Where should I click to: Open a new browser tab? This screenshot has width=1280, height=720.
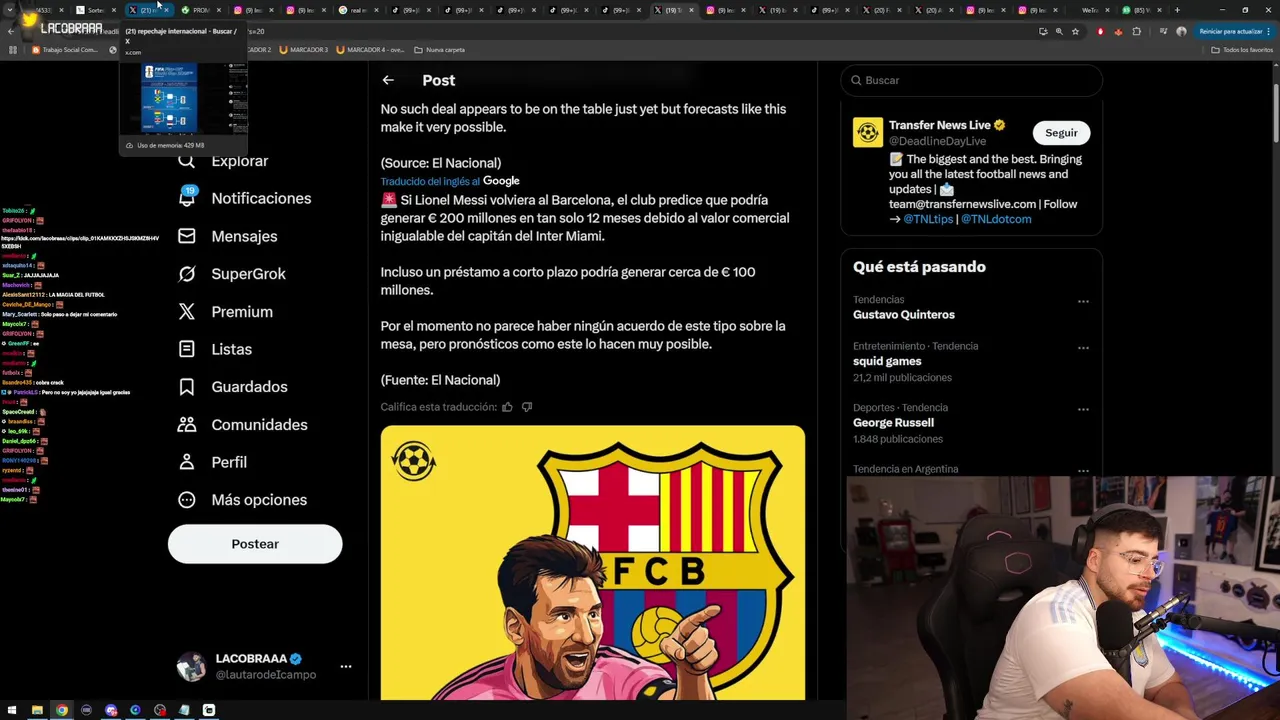pyautogui.click(x=1177, y=10)
